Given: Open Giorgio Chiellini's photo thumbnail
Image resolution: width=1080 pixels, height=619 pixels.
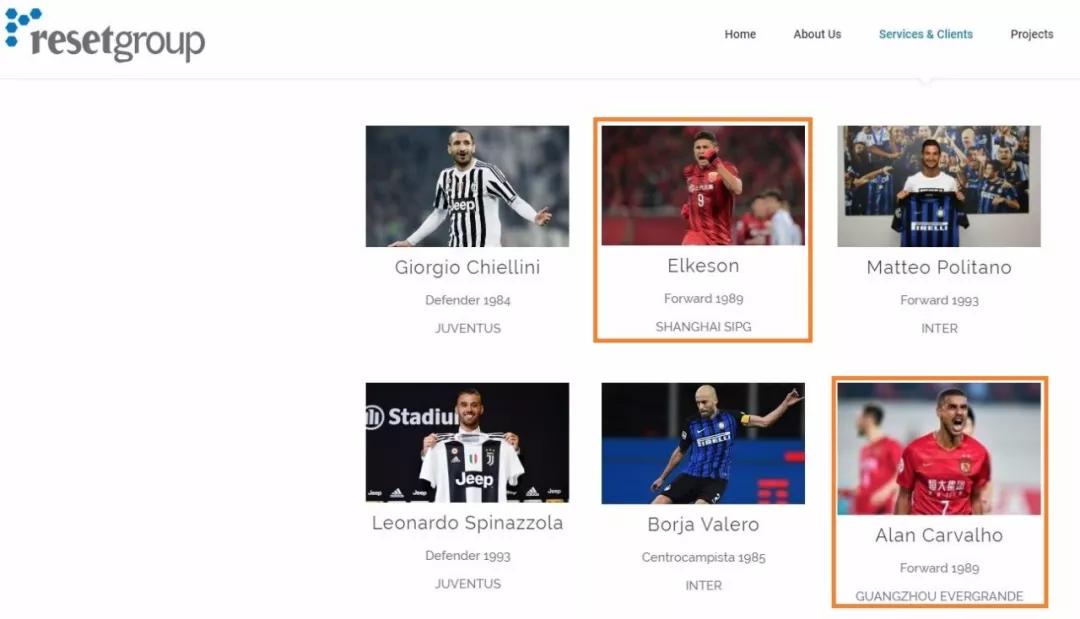Looking at the screenshot, I should [x=467, y=186].
